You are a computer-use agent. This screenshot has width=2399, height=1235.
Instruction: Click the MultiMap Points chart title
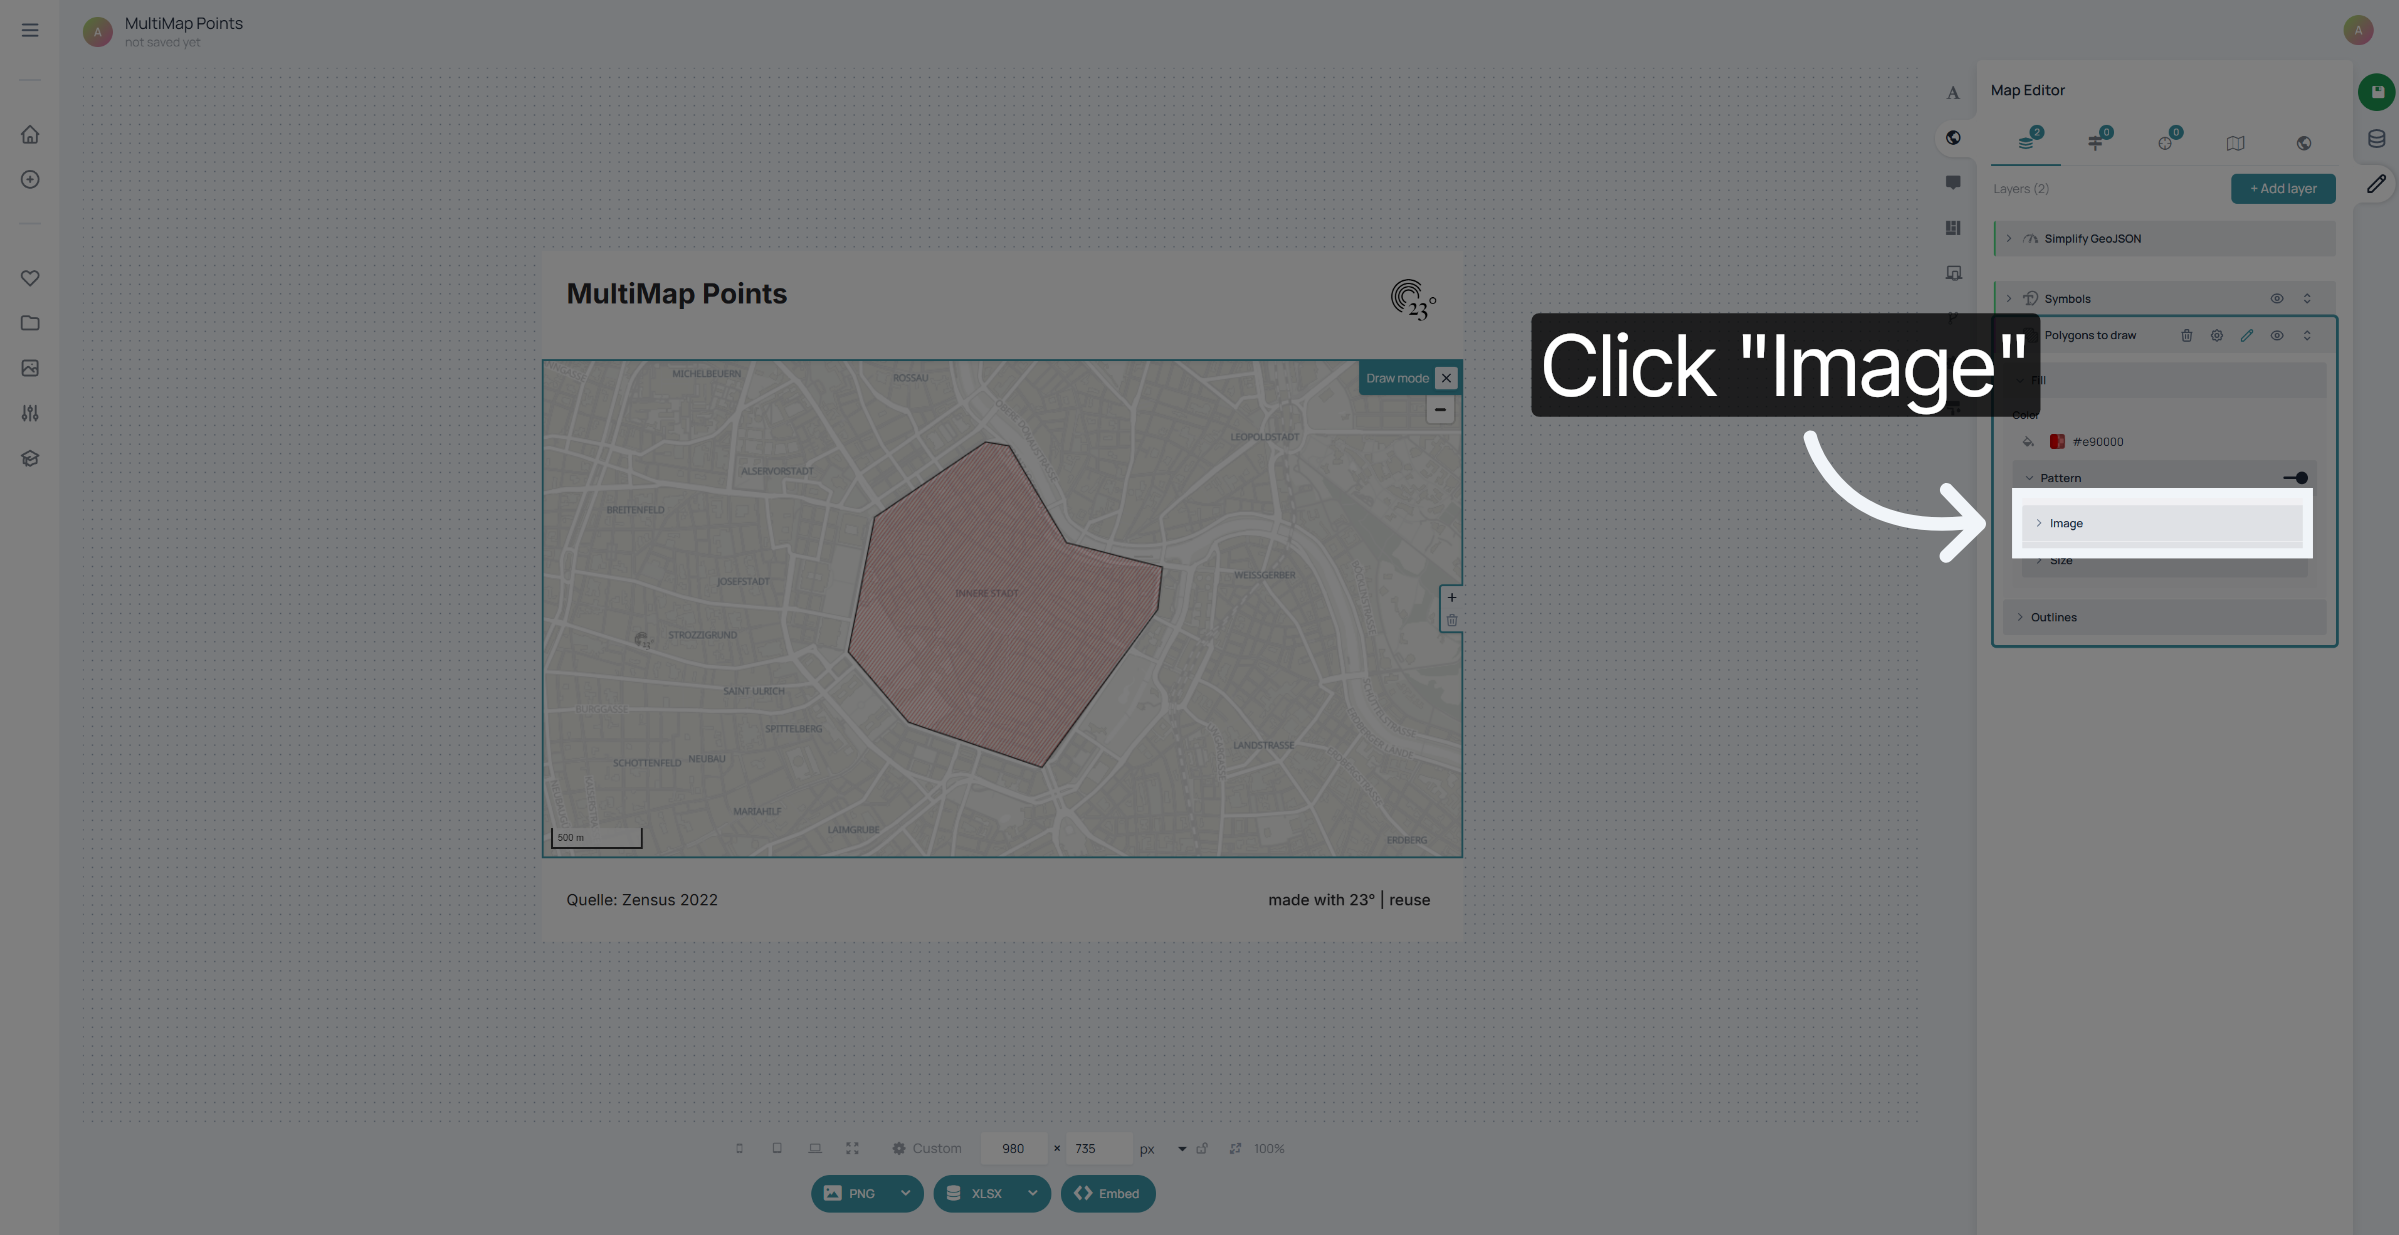[x=677, y=294]
